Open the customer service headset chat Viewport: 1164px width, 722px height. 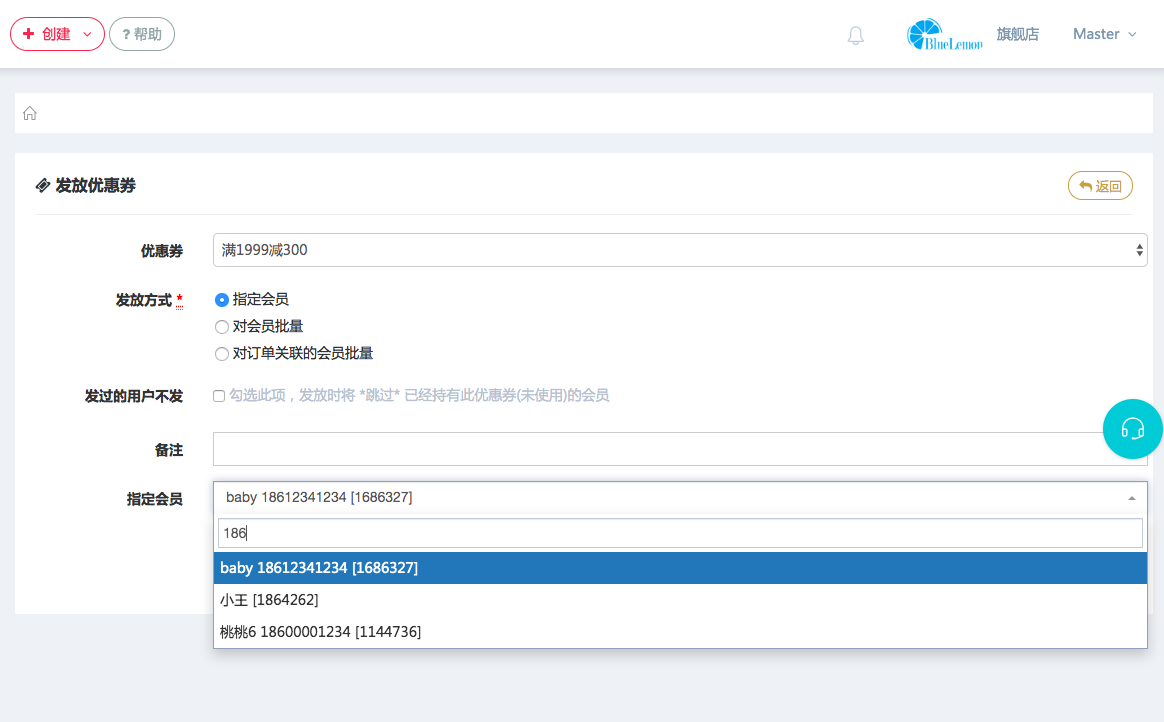pos(1132,429)
